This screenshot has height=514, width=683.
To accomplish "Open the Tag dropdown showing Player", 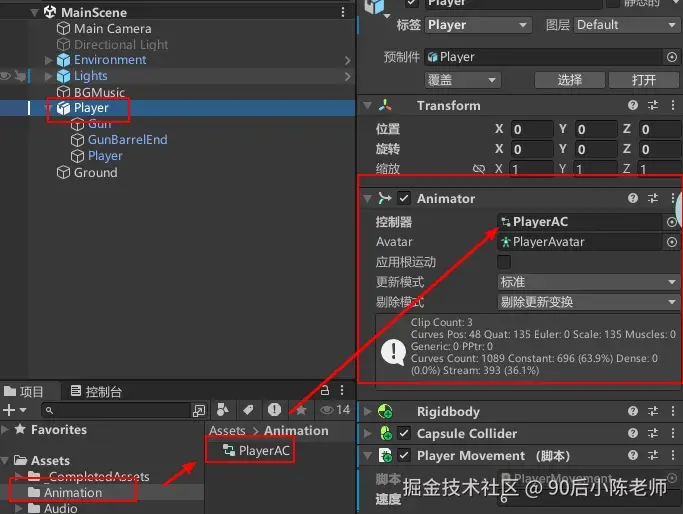I will 478,25.
